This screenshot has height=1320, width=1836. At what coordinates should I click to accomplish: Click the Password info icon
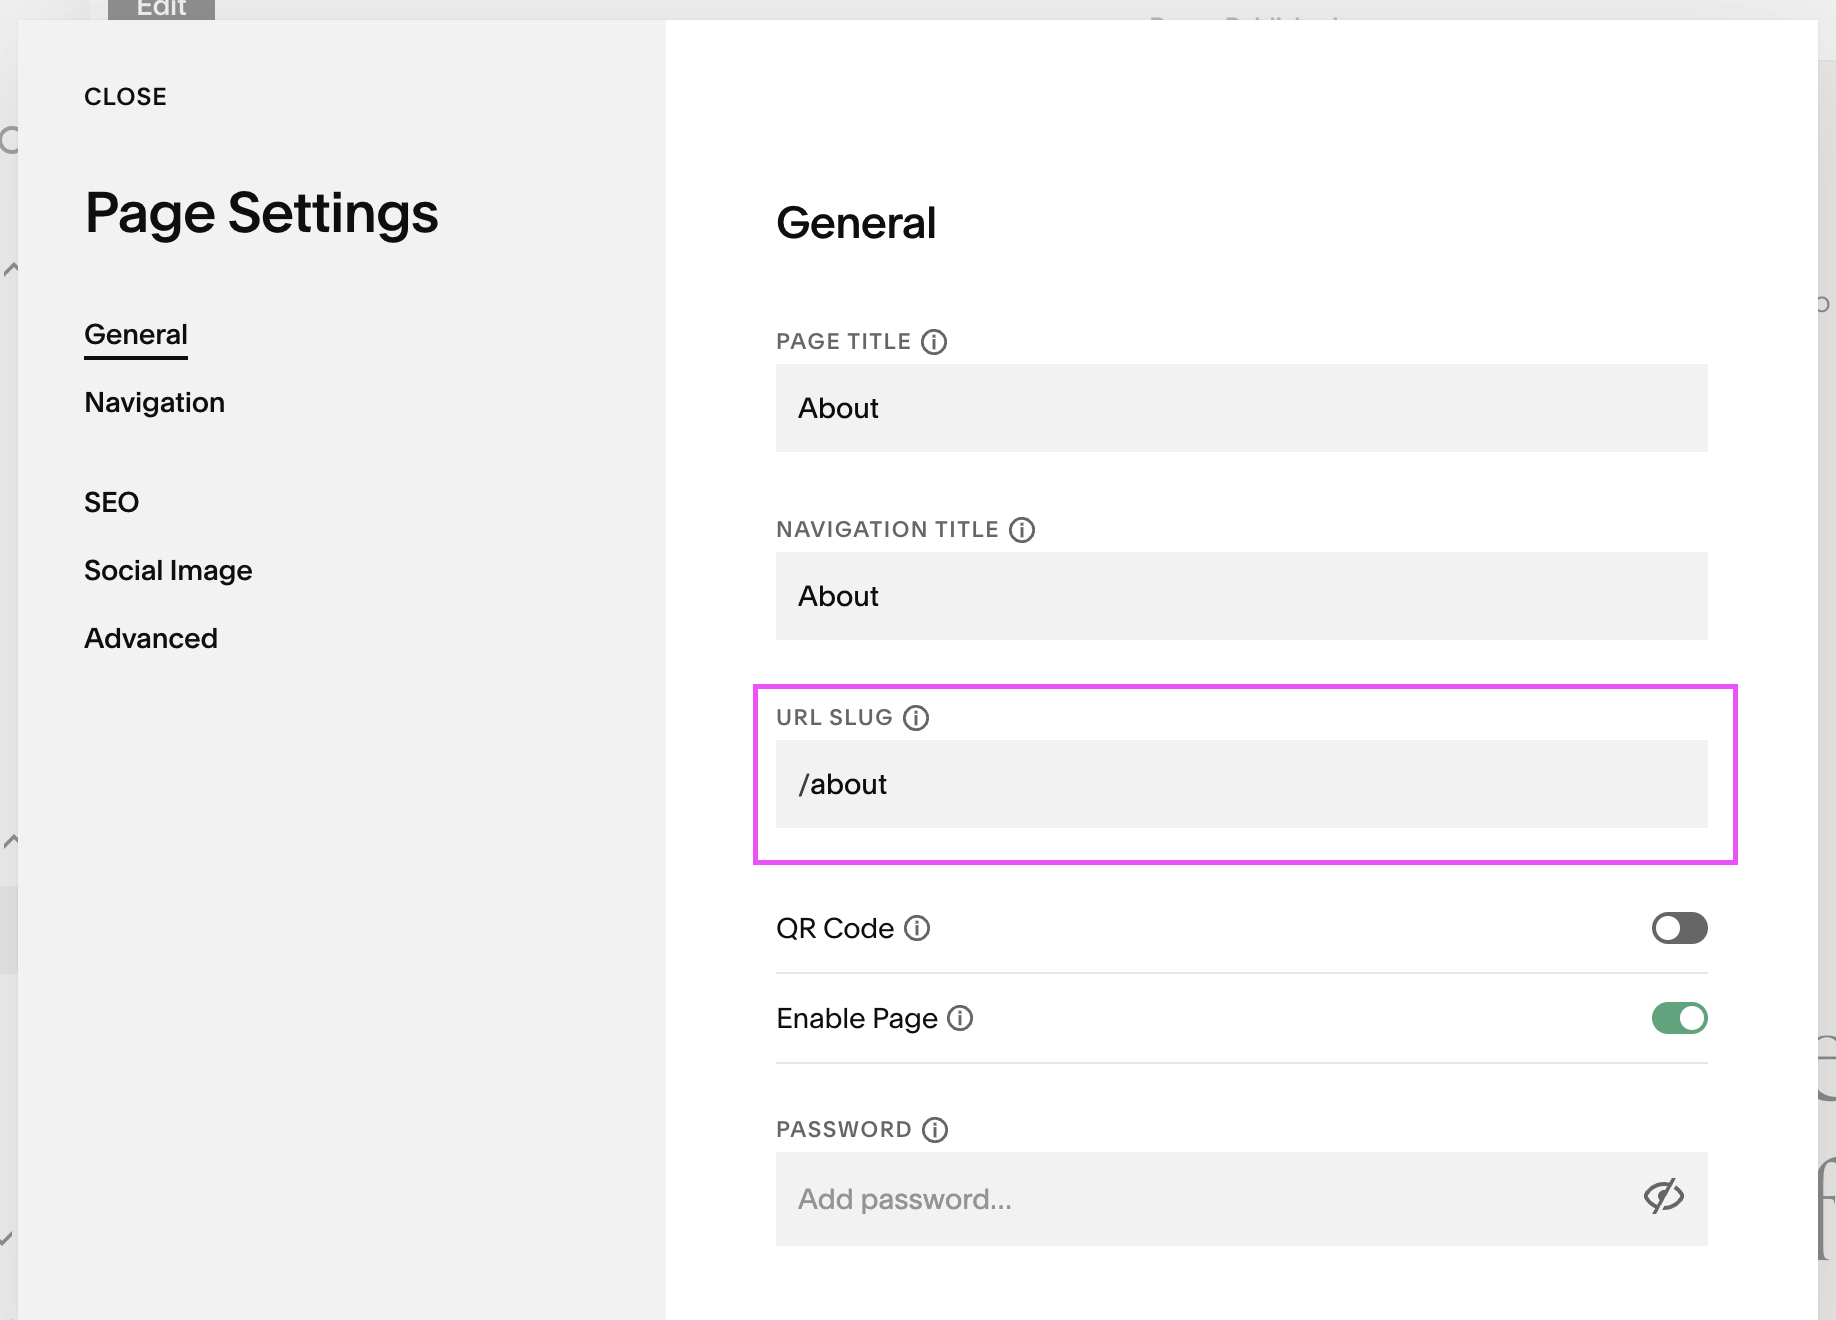(x=935, y=1130)
